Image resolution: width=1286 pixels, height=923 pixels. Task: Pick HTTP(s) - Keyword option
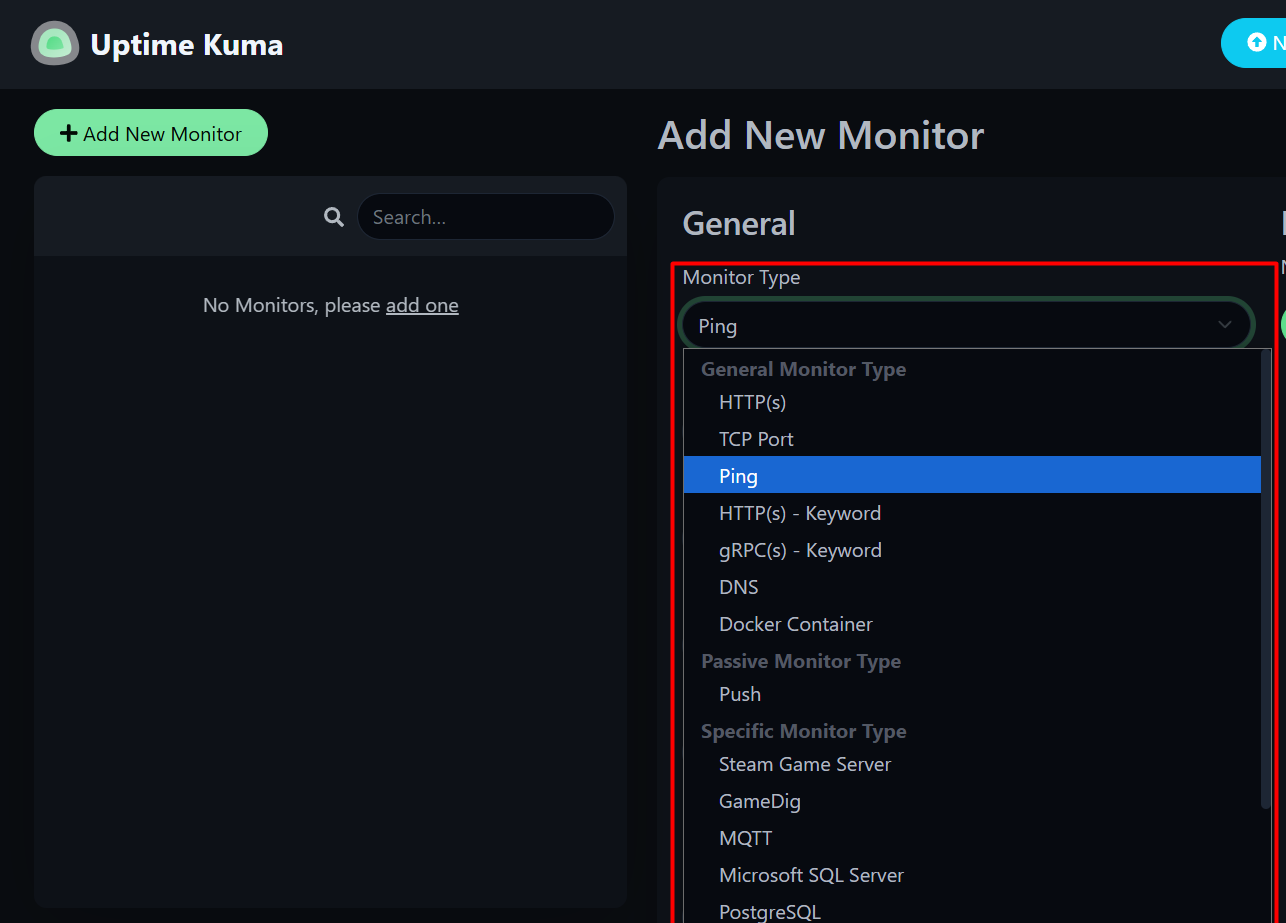tap(972, 513)
